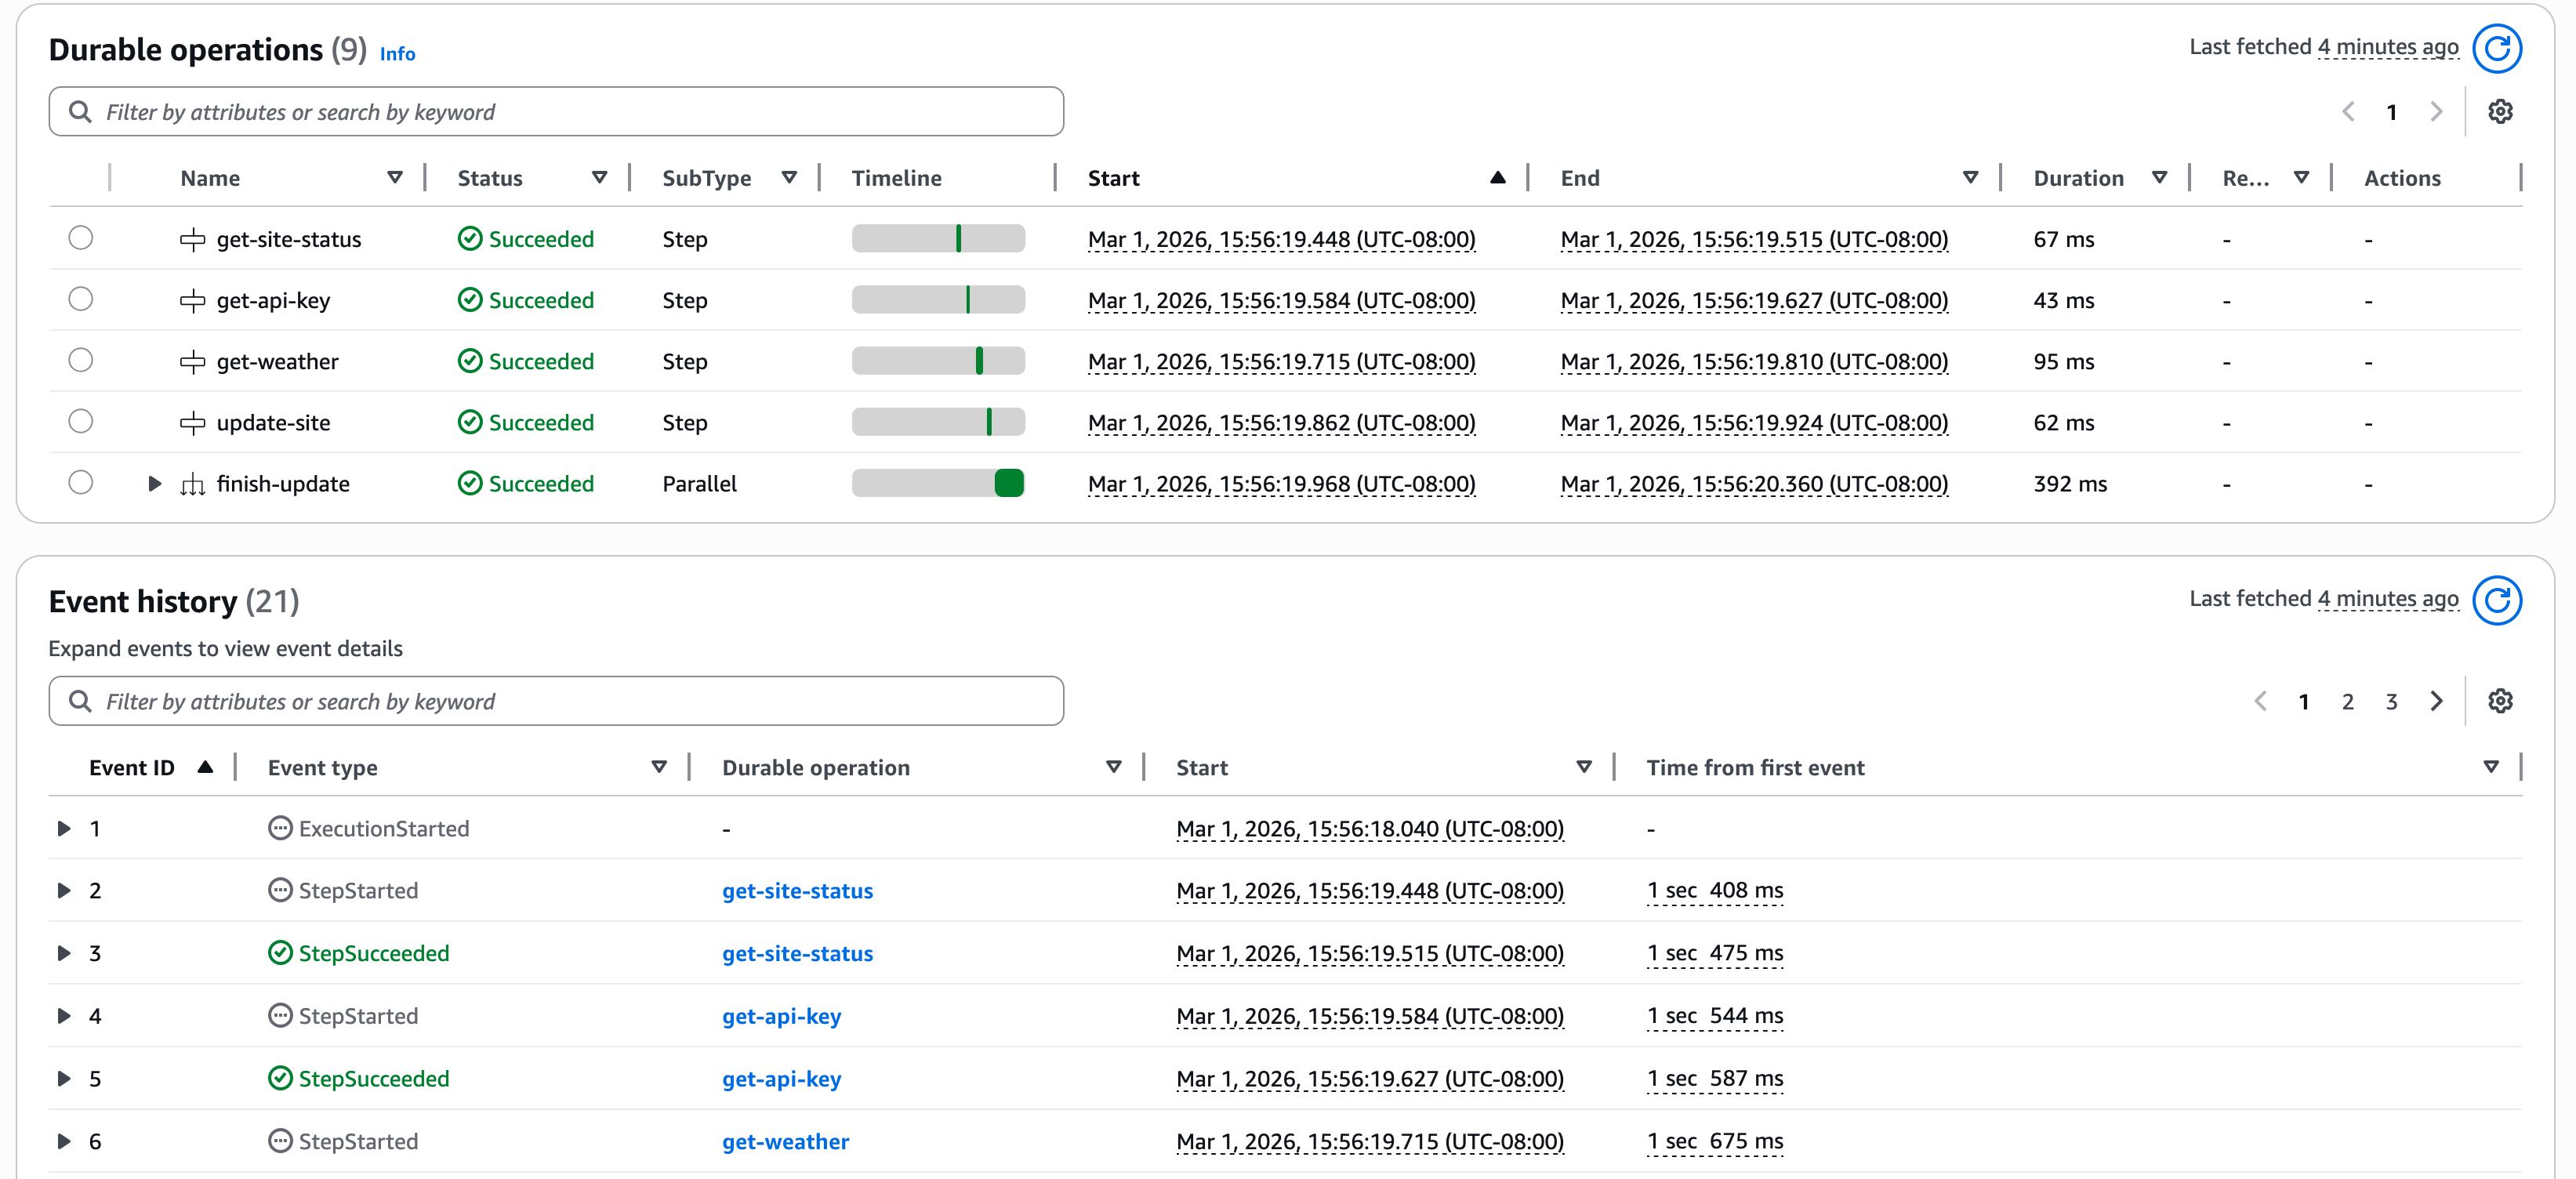Viewport: 2576px width, 1179px height.
Task: Click the Parallel icon beside finish-update
Action: coord(194,483)
